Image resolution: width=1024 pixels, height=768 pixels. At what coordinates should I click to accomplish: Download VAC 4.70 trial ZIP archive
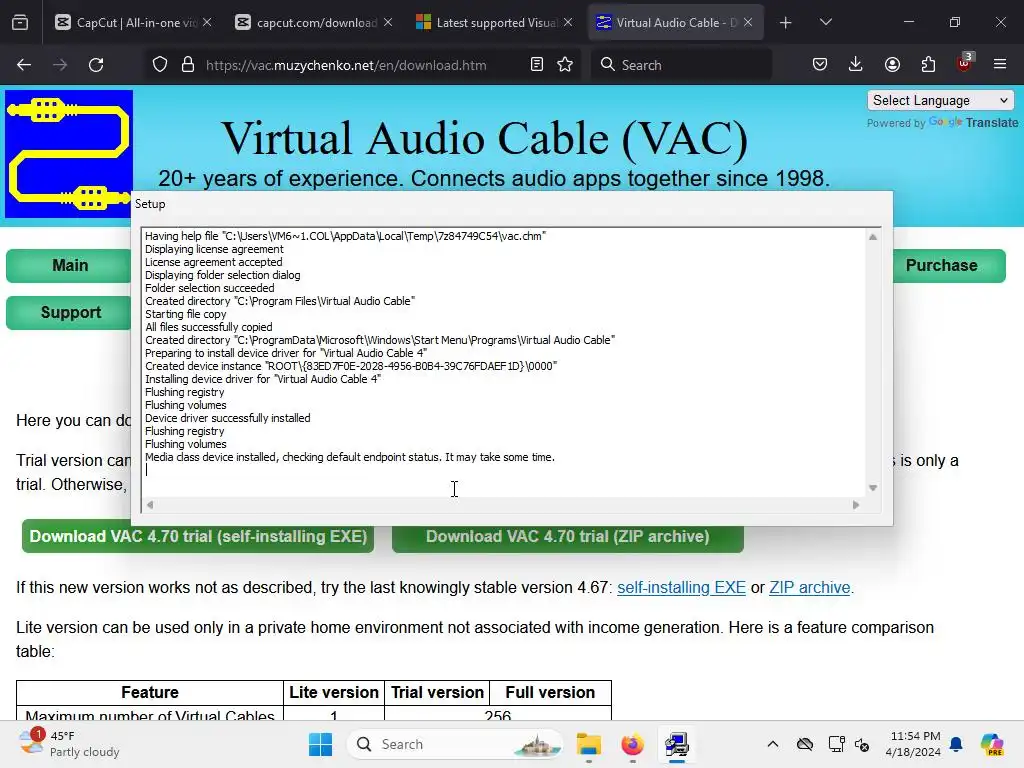tap(568, 536)
